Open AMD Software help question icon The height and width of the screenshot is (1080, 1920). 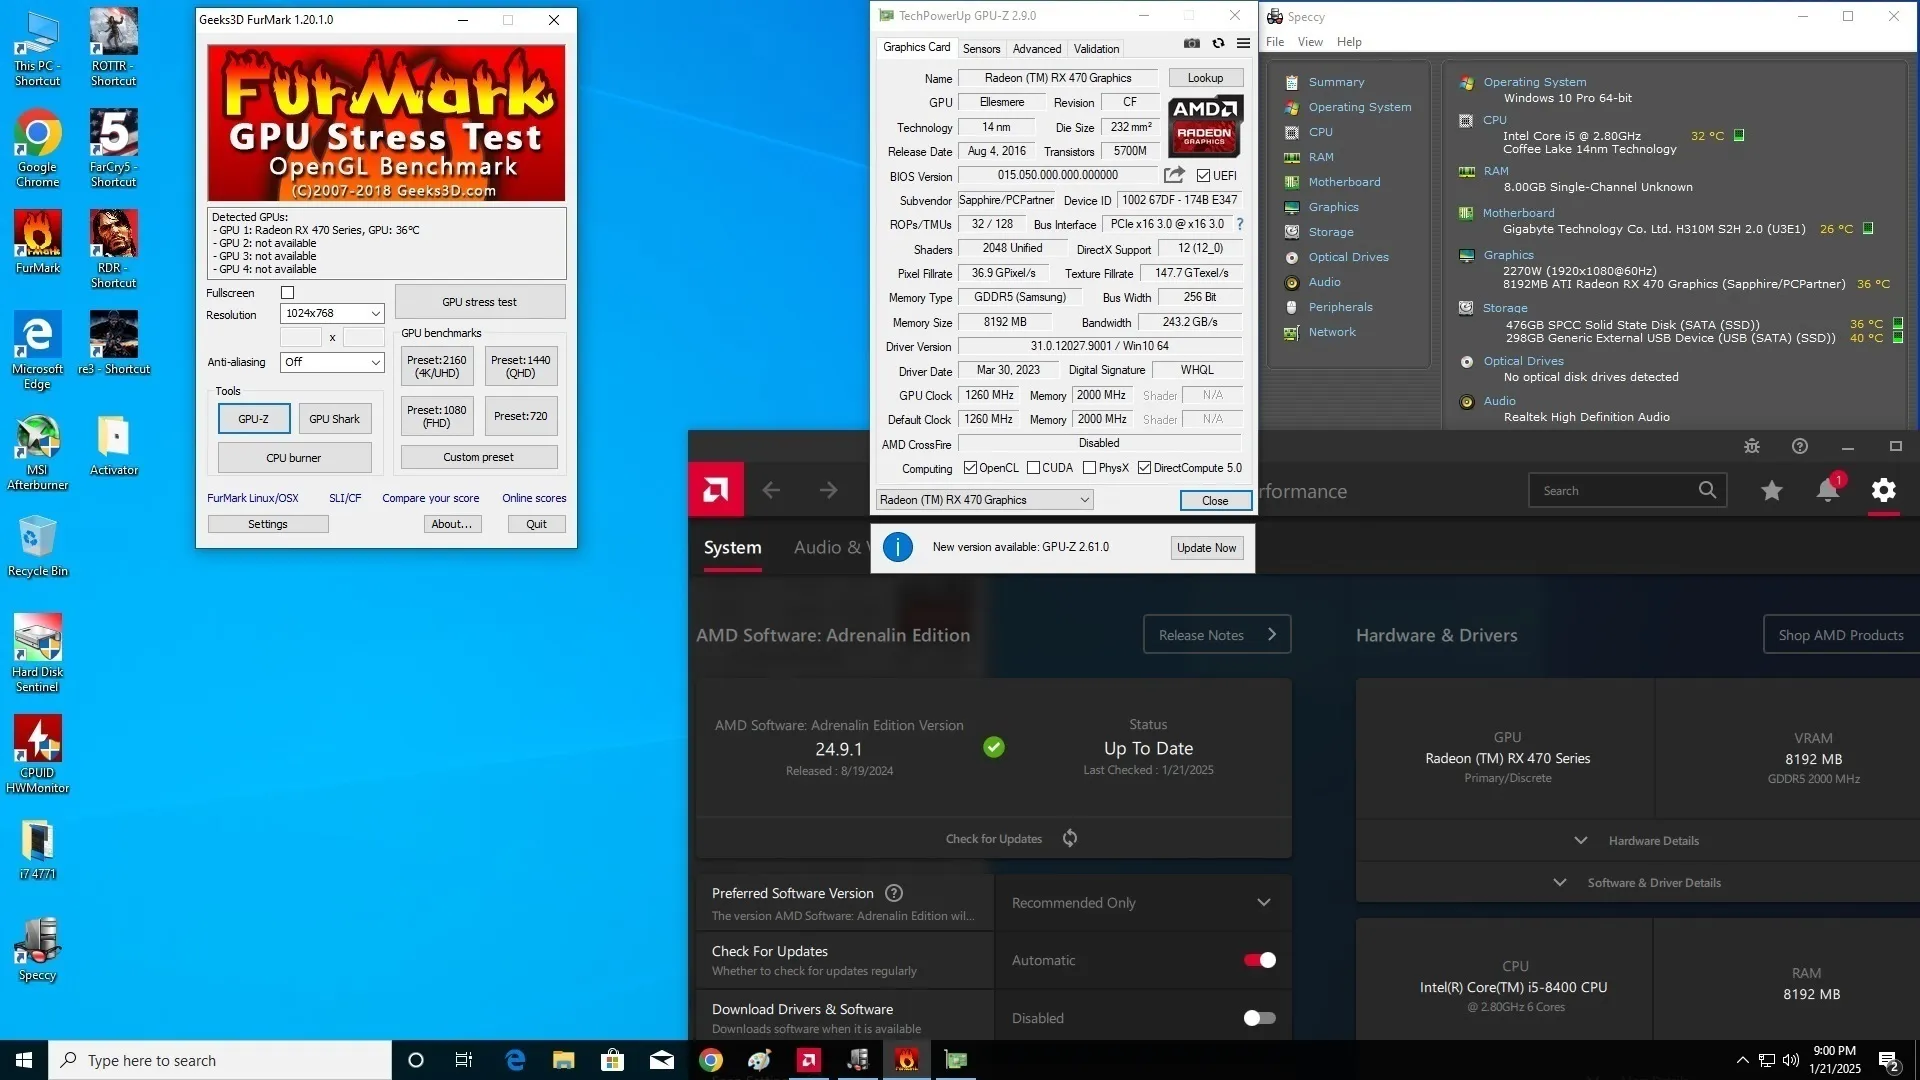point(1800,446)
